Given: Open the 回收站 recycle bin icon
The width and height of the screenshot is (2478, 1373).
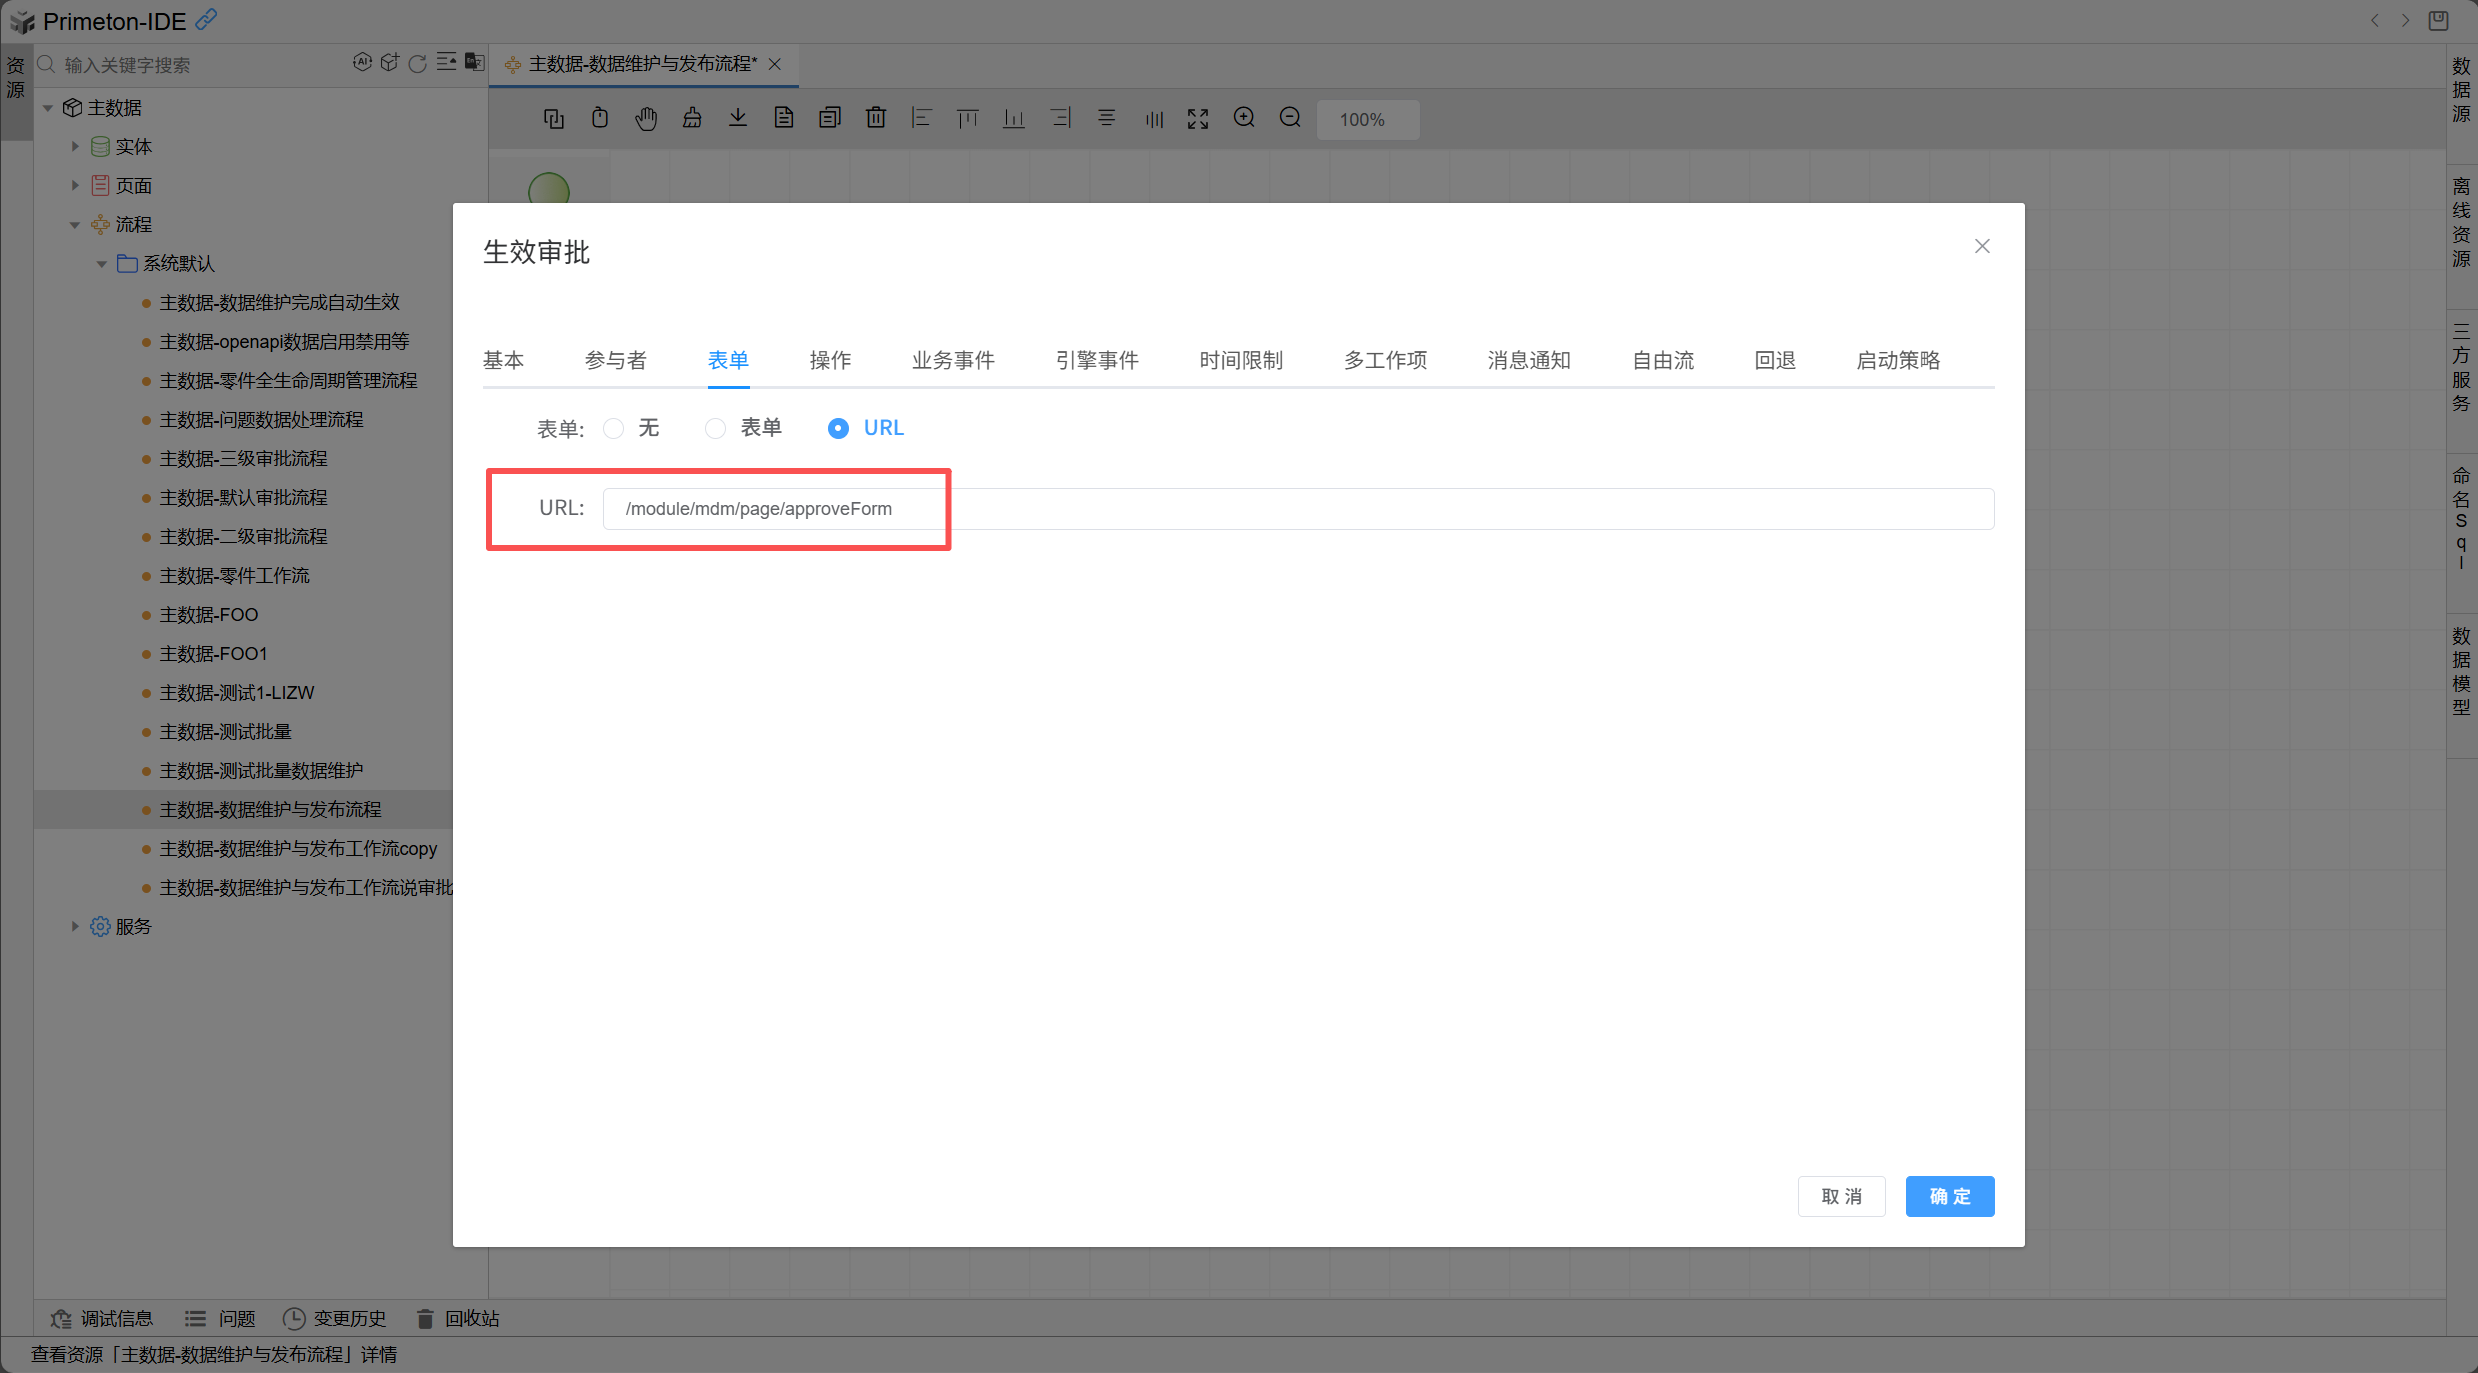Looking at the screenshot, I should click(x=425, y=1318).
